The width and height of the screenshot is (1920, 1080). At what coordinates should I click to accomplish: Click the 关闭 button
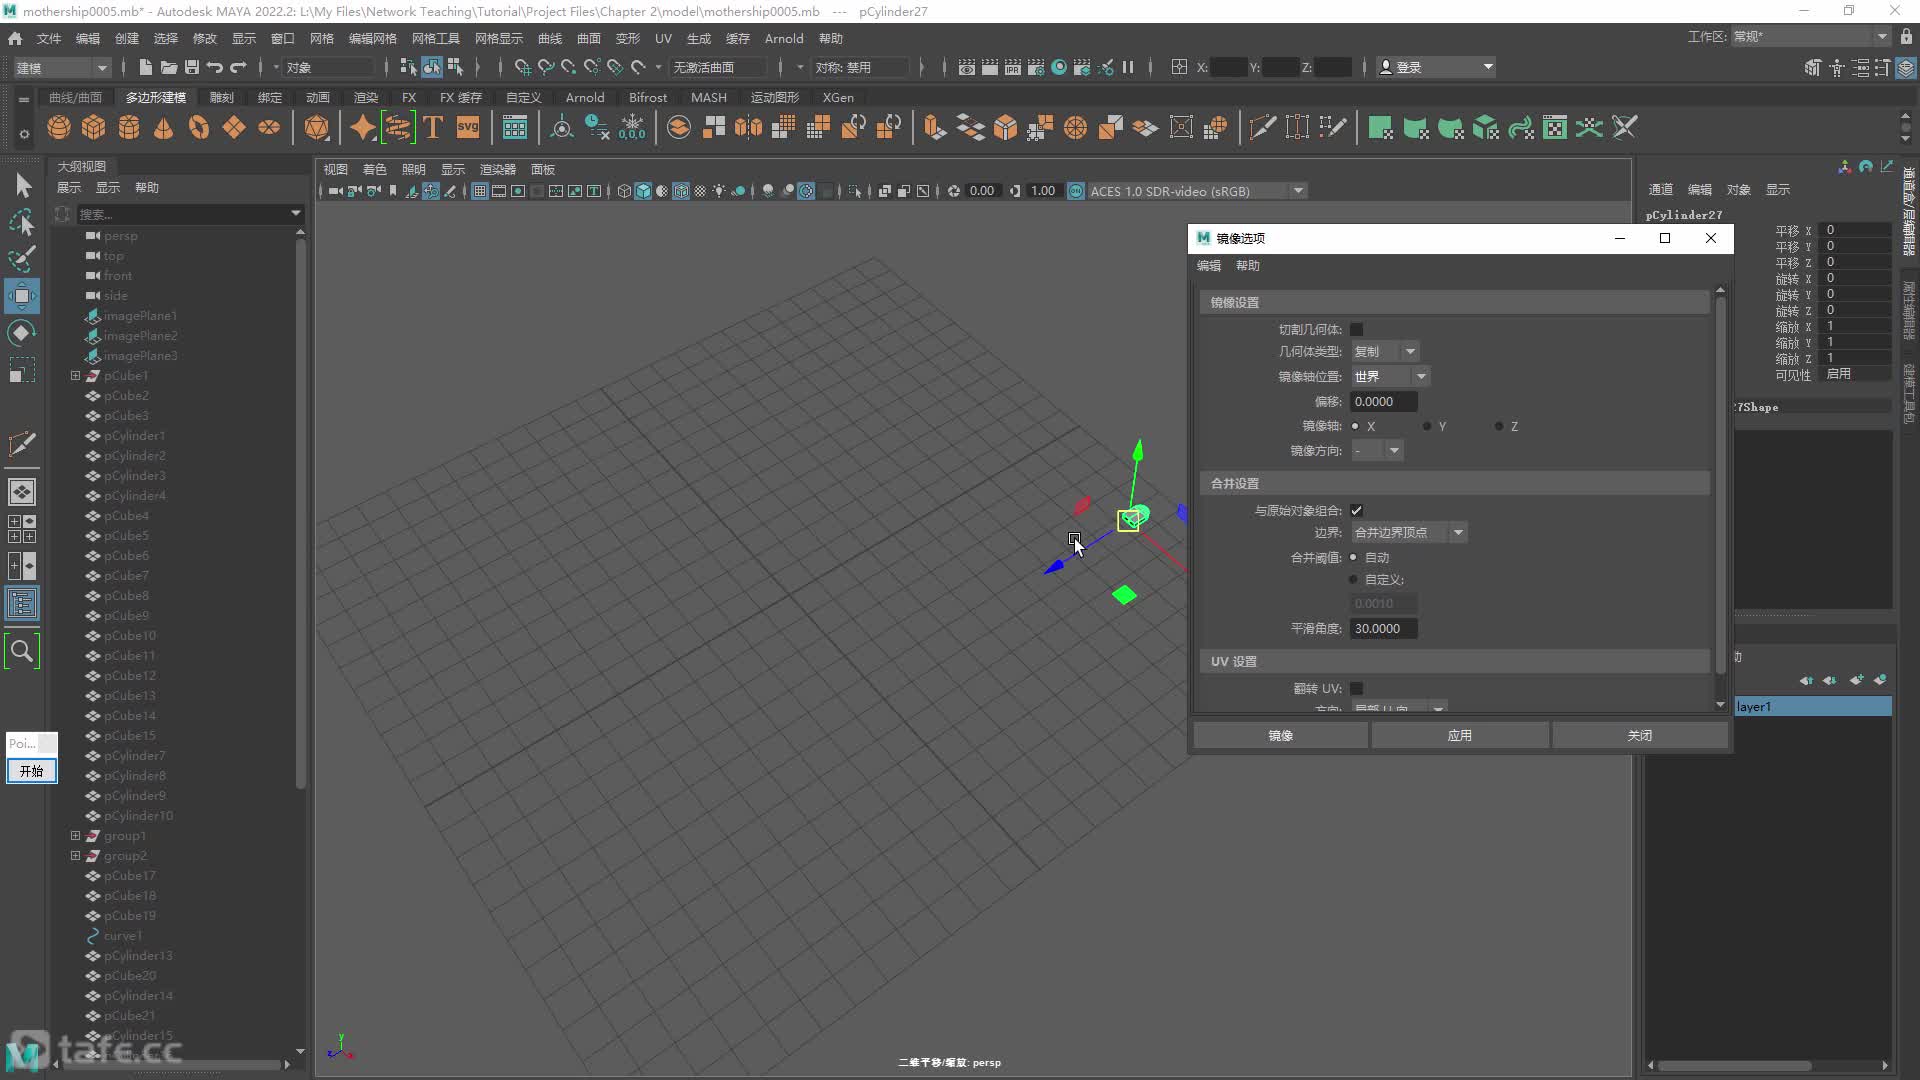click(1640, 735)
